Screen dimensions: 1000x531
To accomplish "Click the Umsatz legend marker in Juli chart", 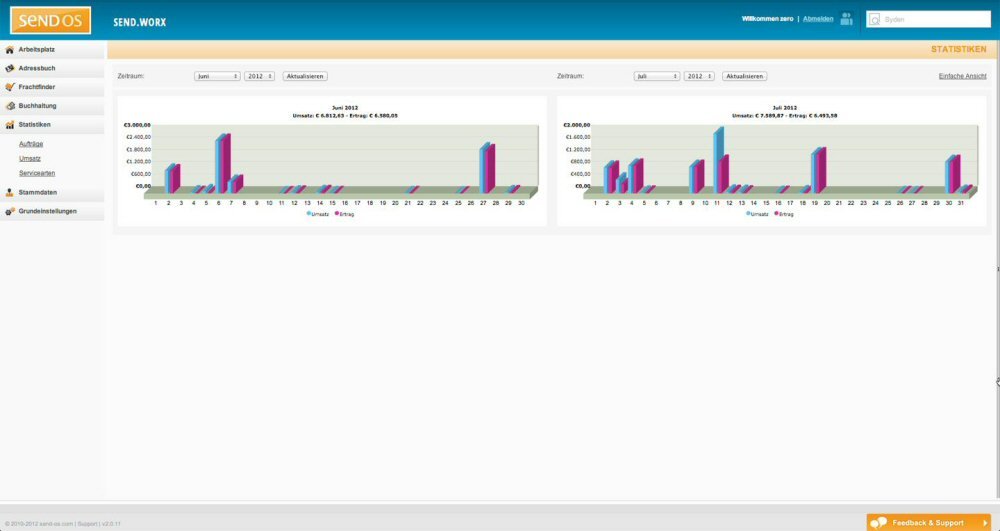I will pos(749,214).
